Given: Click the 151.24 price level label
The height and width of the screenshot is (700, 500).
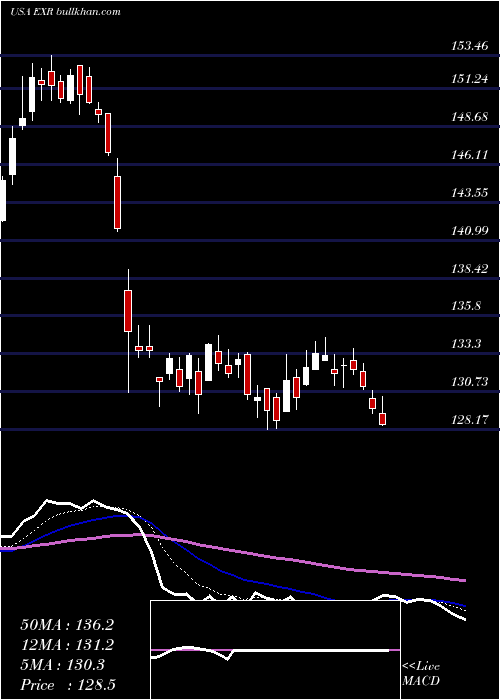Looking at the screenshot, I should coord(470,79).
